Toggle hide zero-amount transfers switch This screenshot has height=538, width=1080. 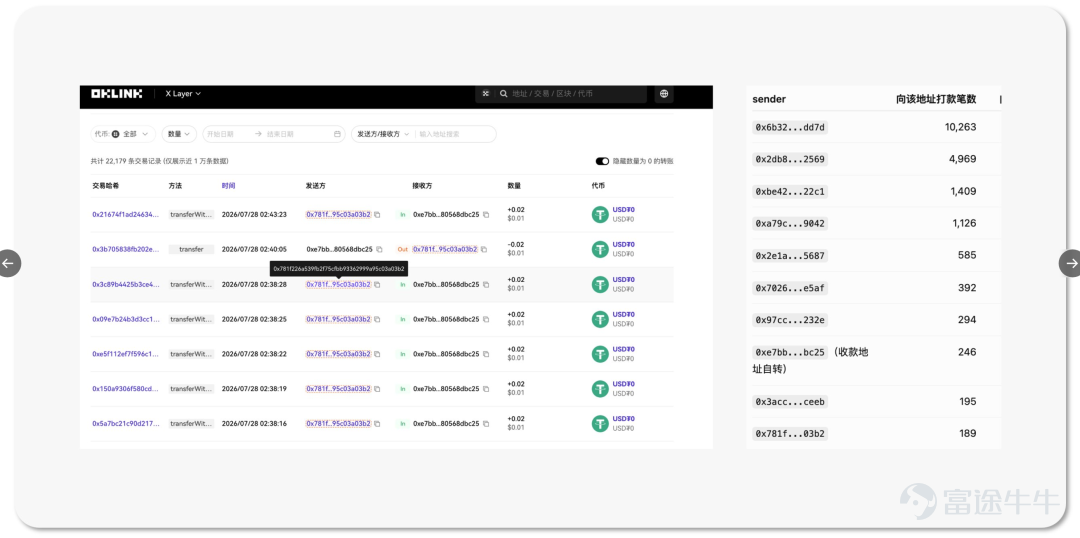[602, 161]
